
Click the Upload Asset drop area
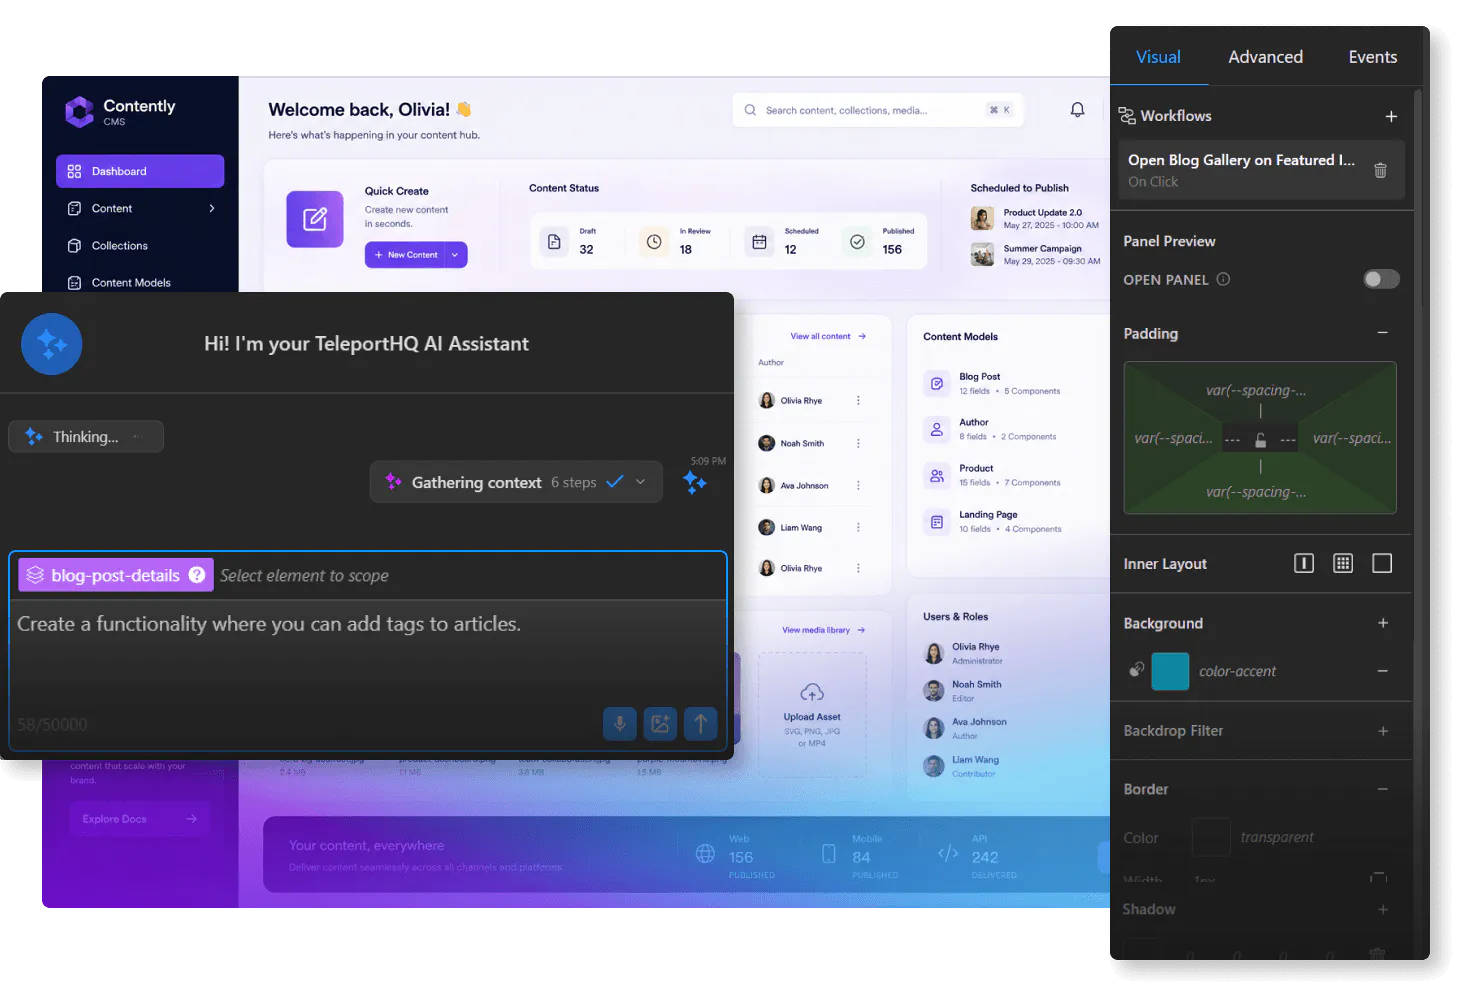[x=812, y=714]
